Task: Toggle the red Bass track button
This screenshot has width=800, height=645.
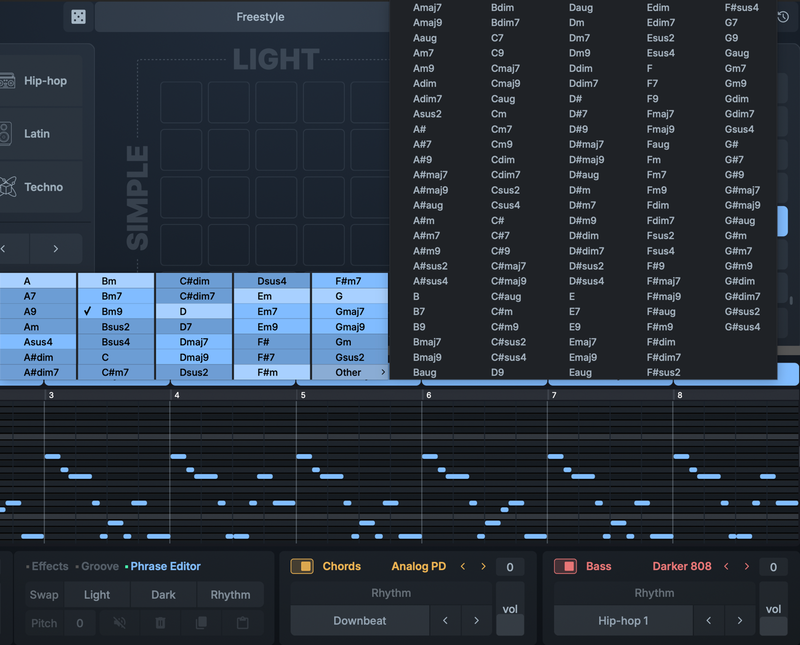Action: [x=565, y=566]
